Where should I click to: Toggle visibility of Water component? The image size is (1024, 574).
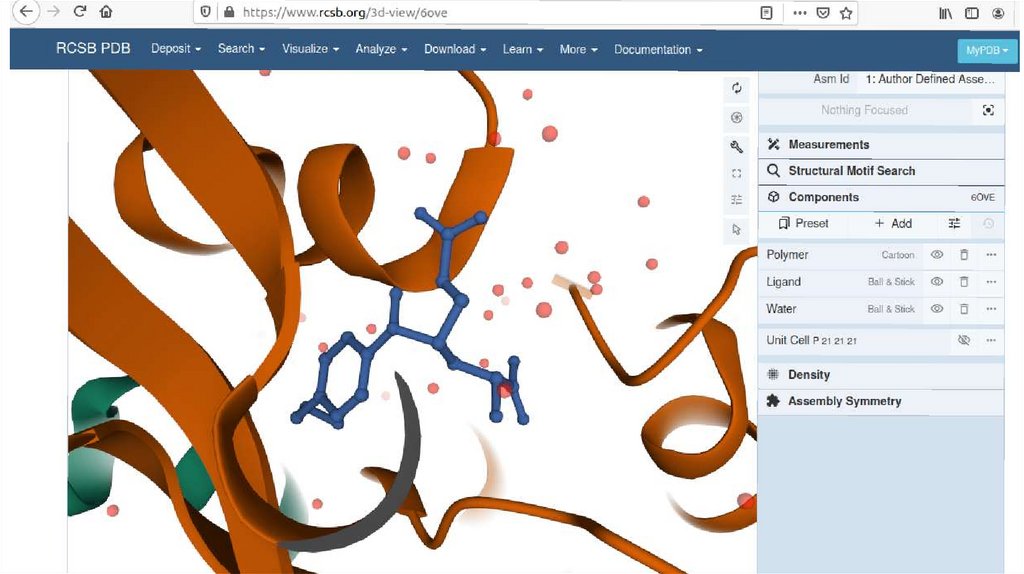coord(937,309)
